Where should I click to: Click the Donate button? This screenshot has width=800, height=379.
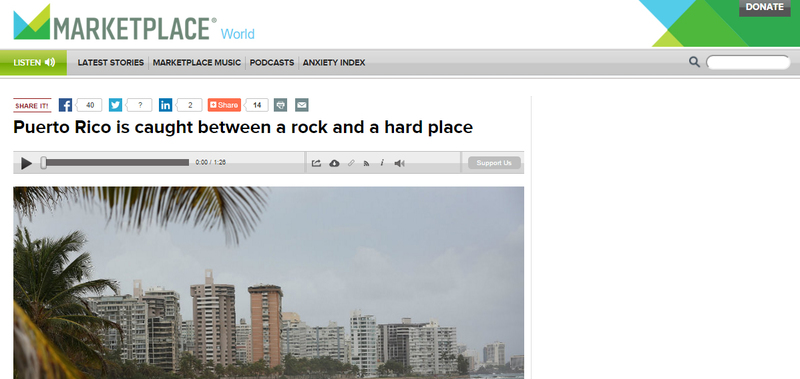tap(765, 8)
